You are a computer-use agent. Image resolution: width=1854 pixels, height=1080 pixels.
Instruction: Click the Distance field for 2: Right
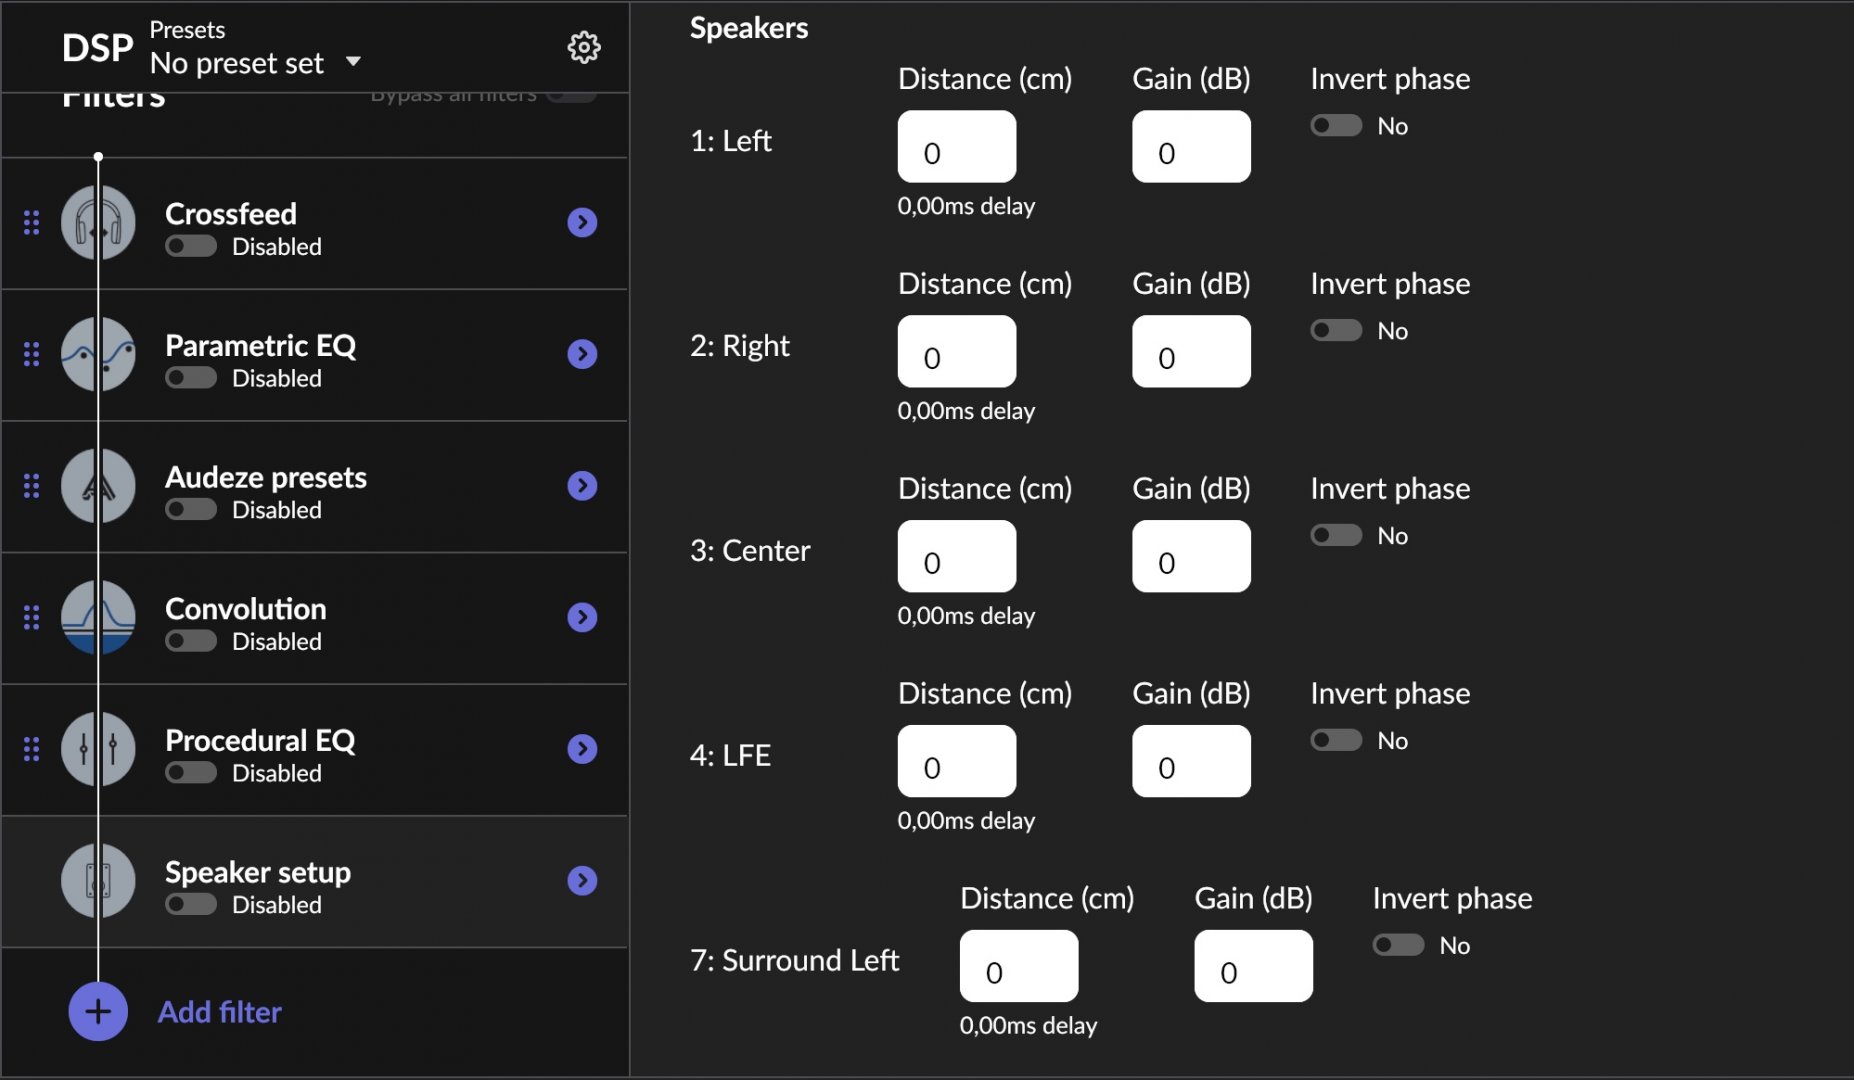pos(957,352)
